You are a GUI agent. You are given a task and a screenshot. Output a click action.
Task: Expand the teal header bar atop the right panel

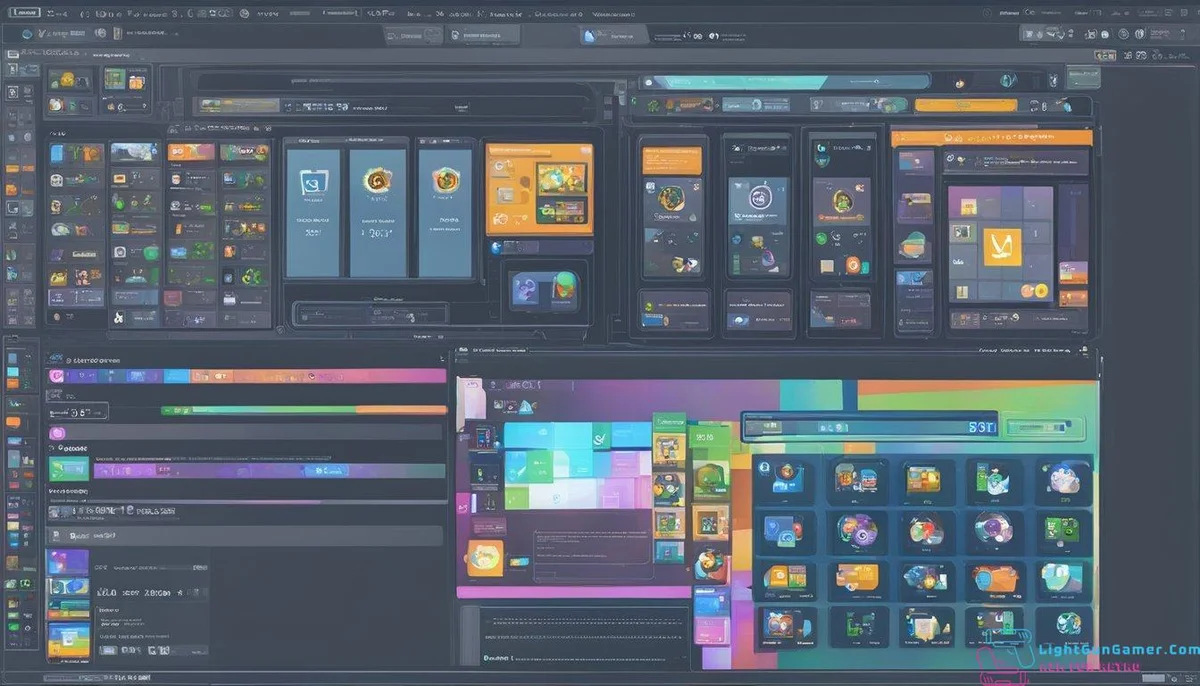[735, 82]
